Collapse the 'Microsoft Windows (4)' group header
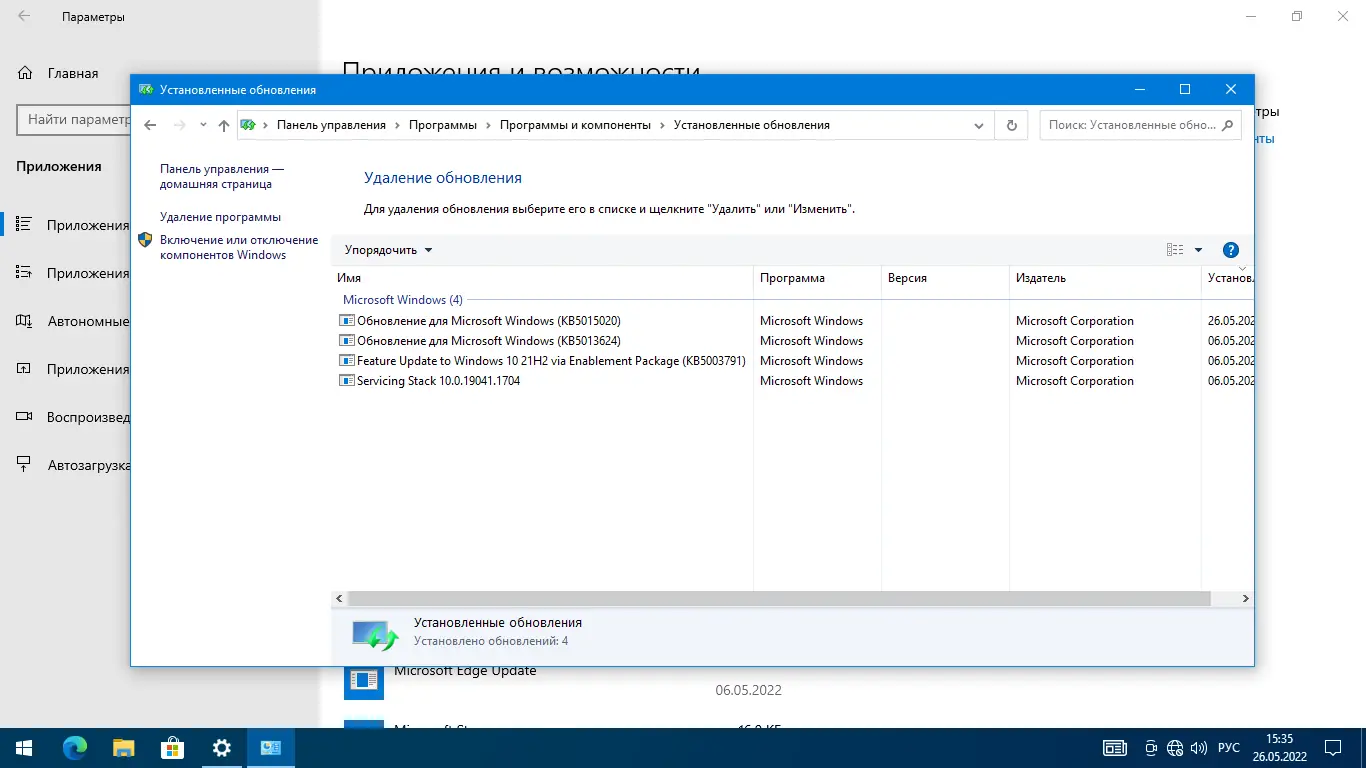Image resolution: width=1366 pixels, height=768 pixels. point(403,300)
